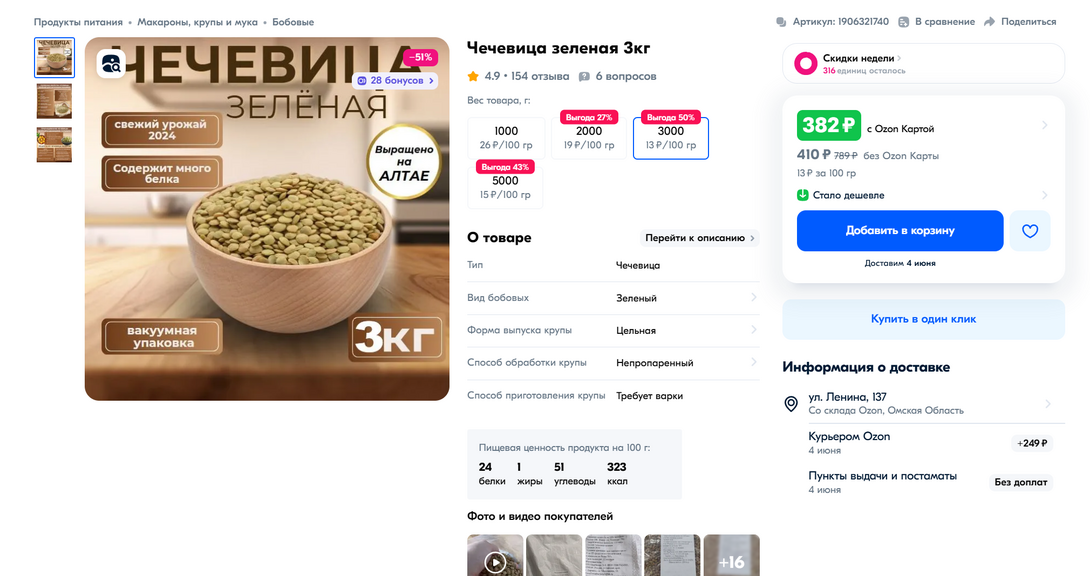This screenshot has width=1090, height=576.
Task: Click the Добавить в корзину button
Action: [x=900, y=231]
